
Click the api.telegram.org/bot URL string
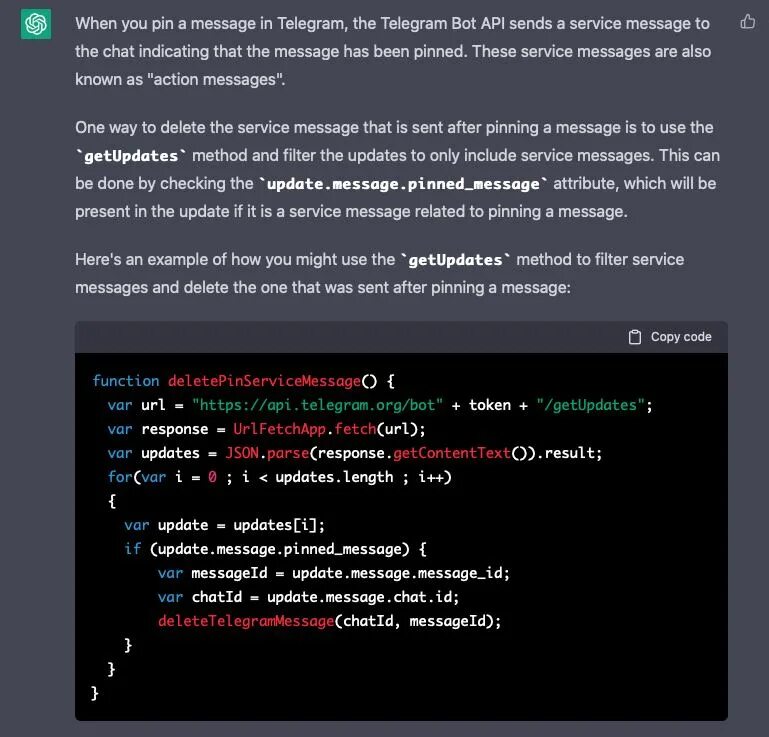tap(317, 405)
